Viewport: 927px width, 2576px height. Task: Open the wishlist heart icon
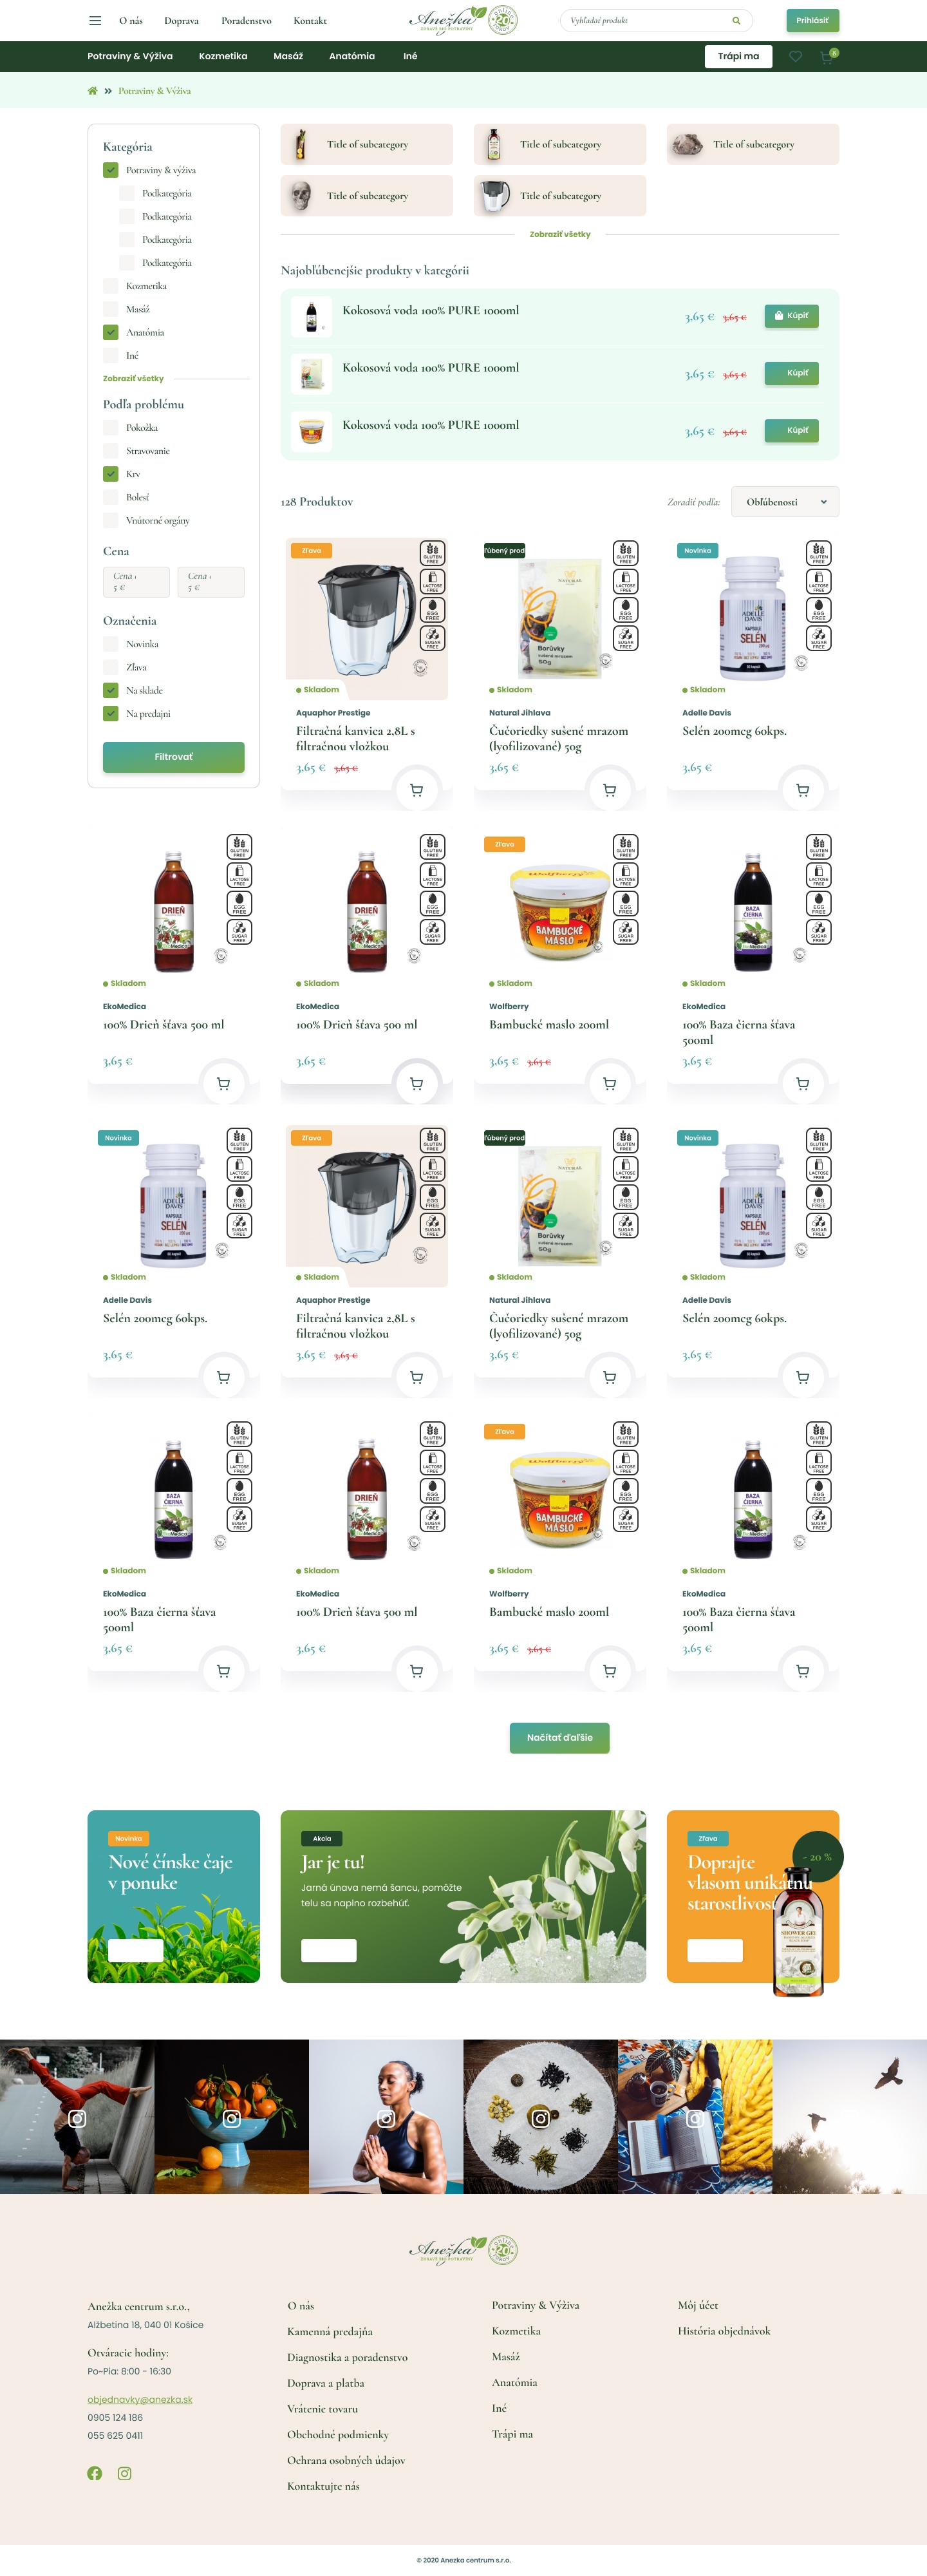[795, 56]
